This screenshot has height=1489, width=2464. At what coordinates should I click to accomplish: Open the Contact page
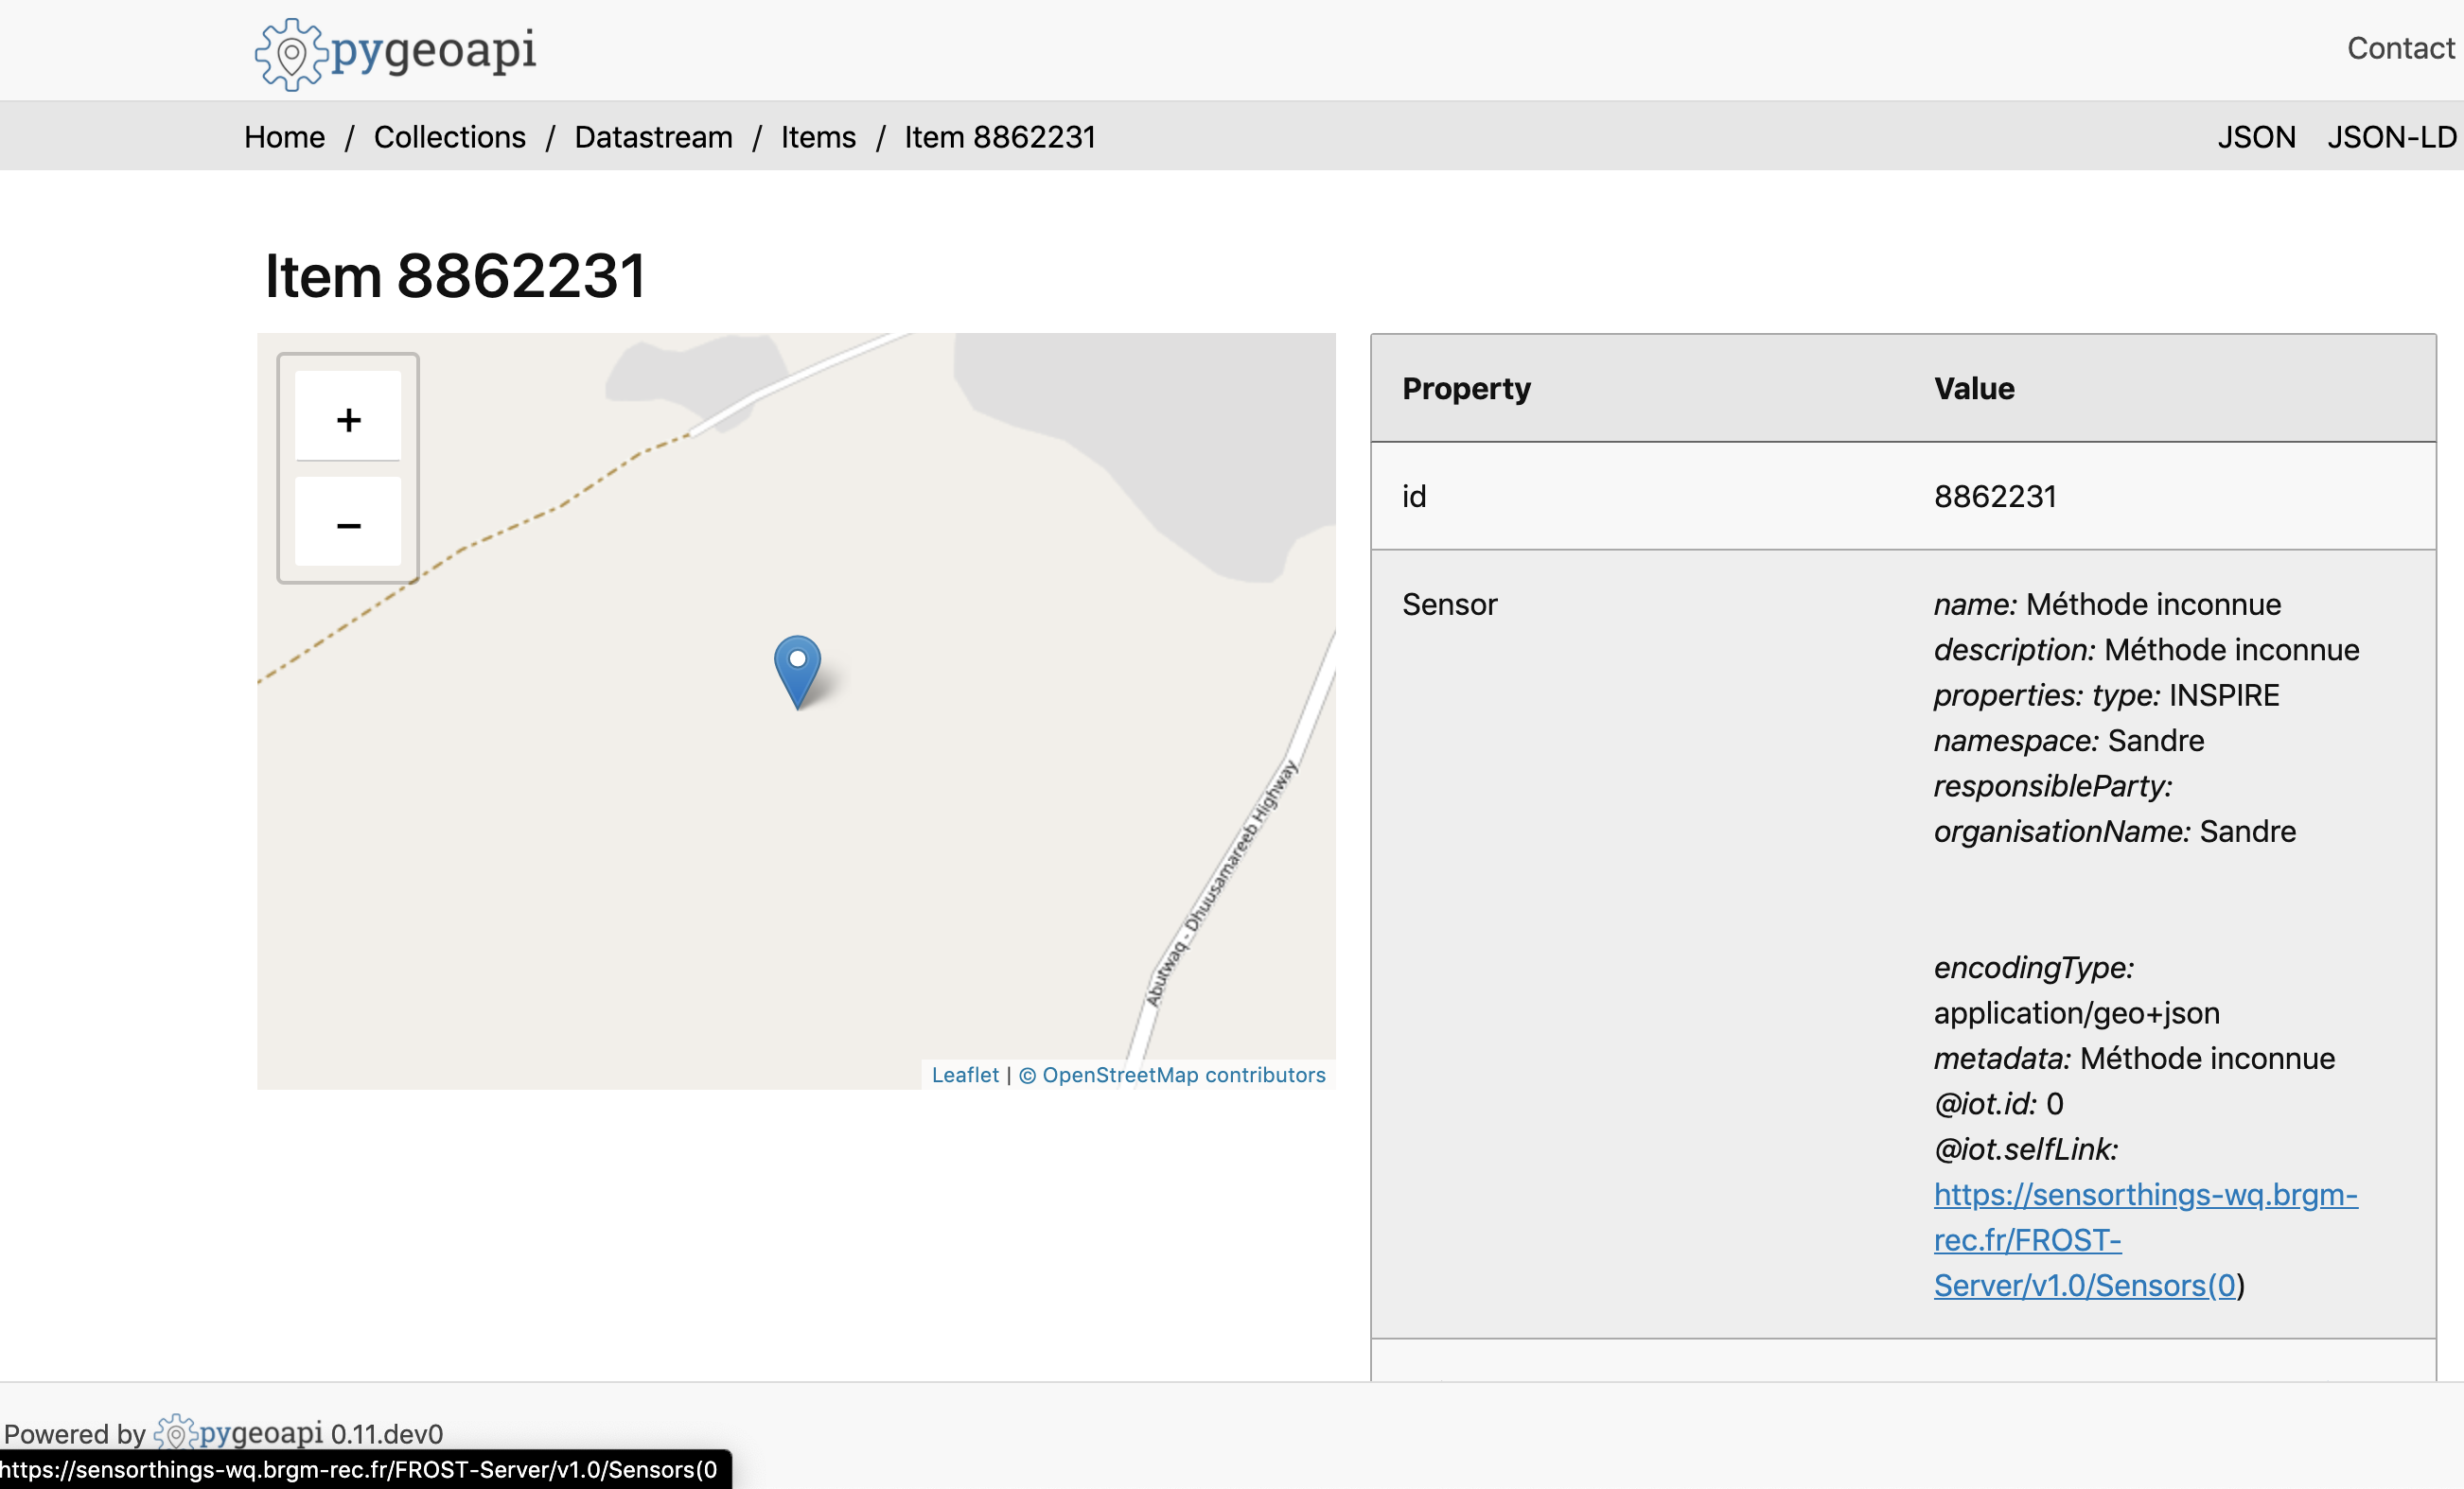tap(2400, 48)
